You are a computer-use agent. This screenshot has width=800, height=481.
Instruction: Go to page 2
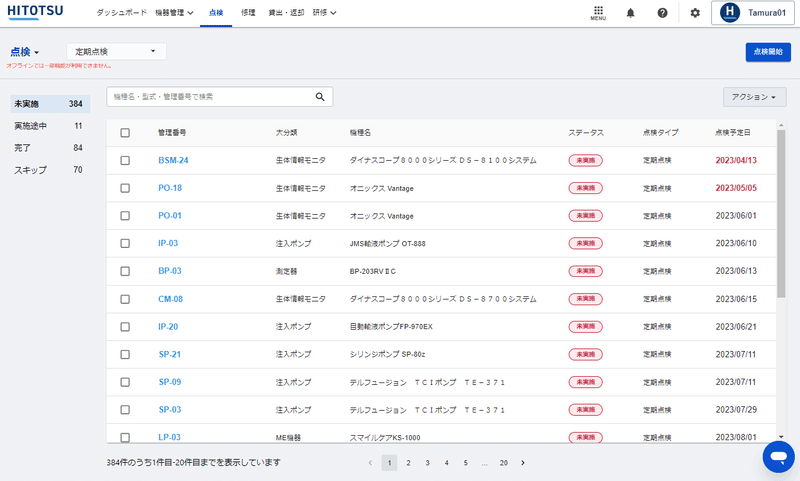click(x=408, y=463)
